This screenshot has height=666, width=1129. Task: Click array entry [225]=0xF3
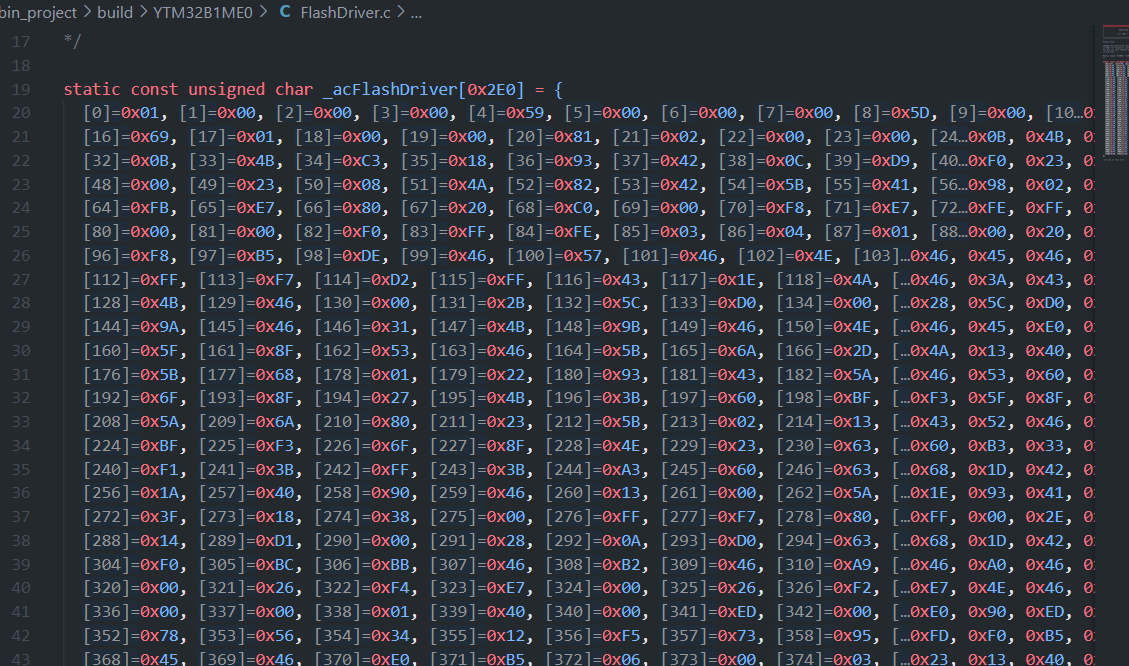coord(247,446)
